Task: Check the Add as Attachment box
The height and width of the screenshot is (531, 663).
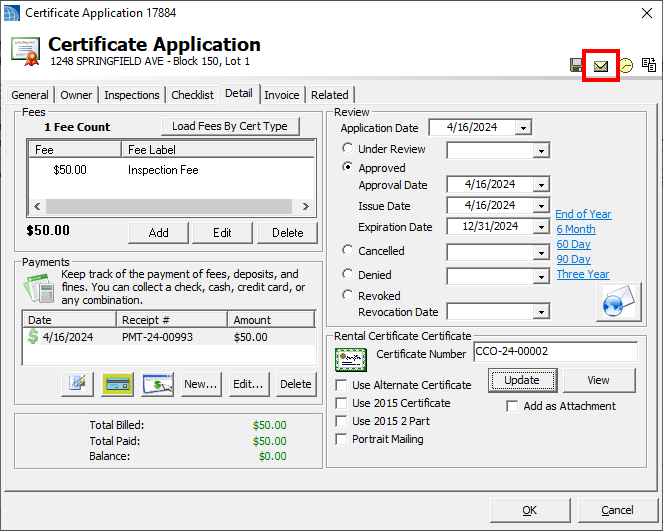Action: click(512, 406)
